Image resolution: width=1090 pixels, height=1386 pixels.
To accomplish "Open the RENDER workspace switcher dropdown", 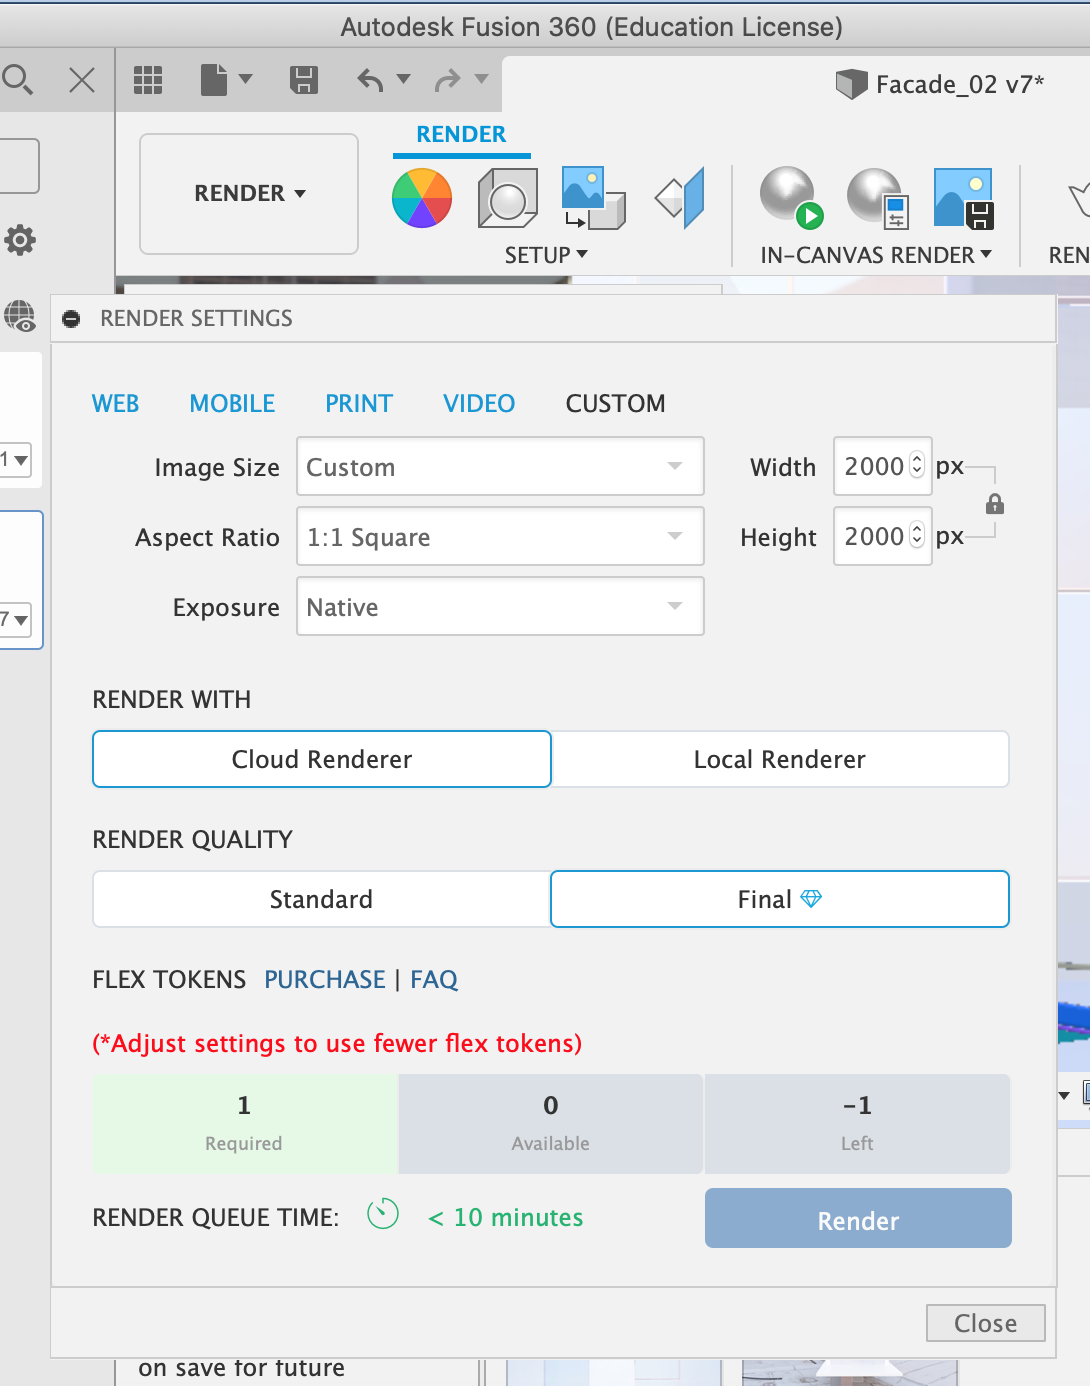I will pyautogui.click(x=249, y=194).
